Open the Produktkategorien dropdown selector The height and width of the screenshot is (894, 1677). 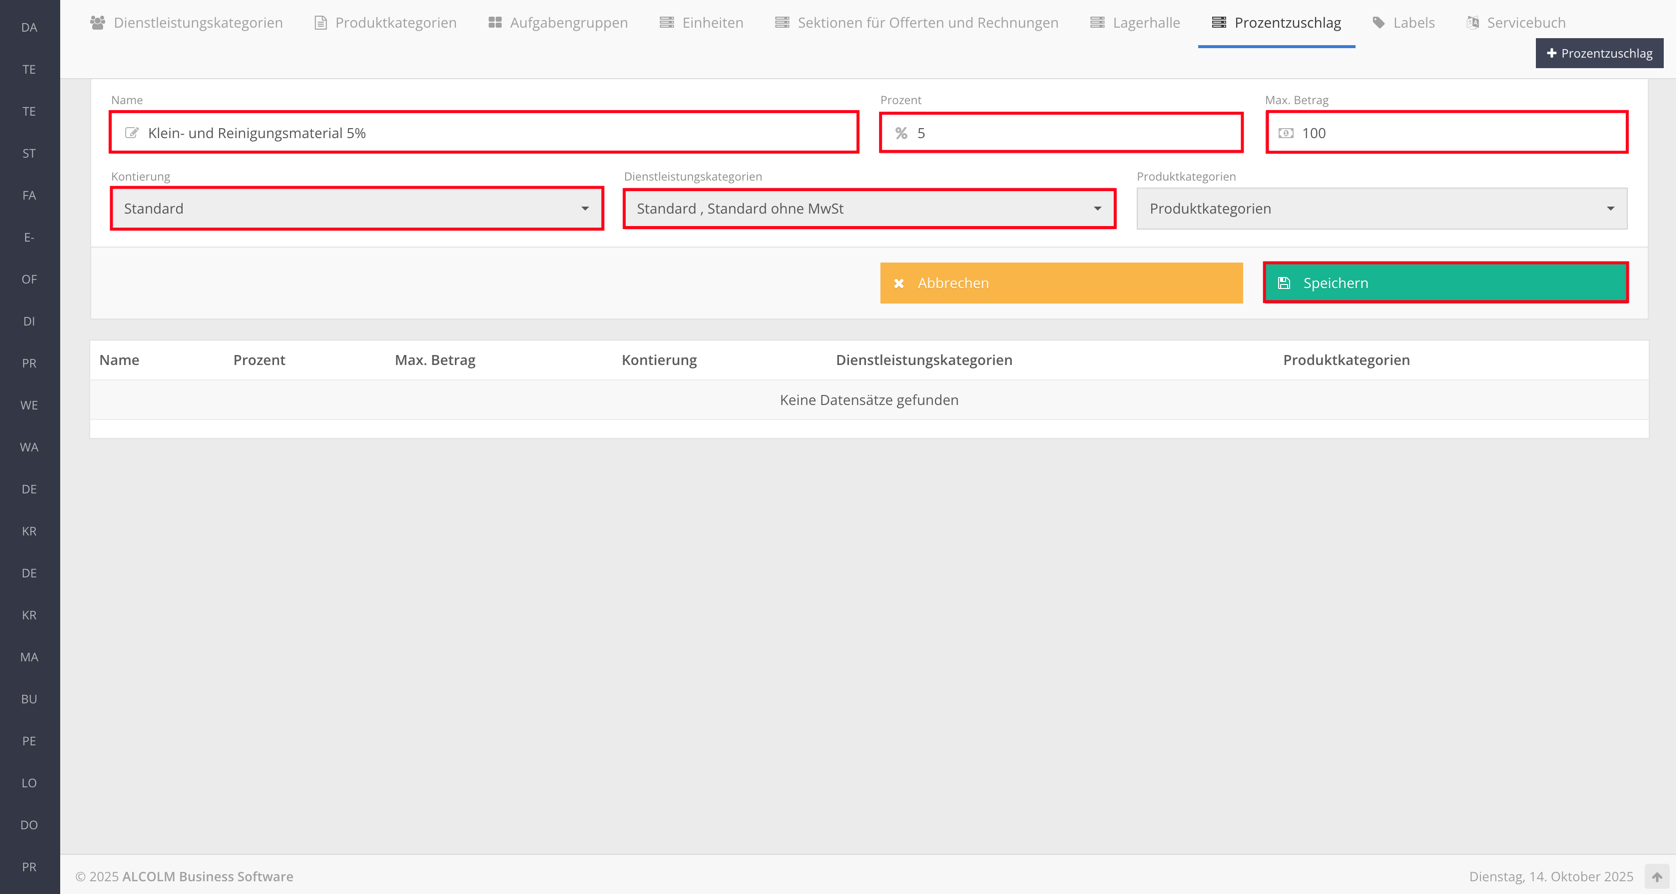[1381, 209]
